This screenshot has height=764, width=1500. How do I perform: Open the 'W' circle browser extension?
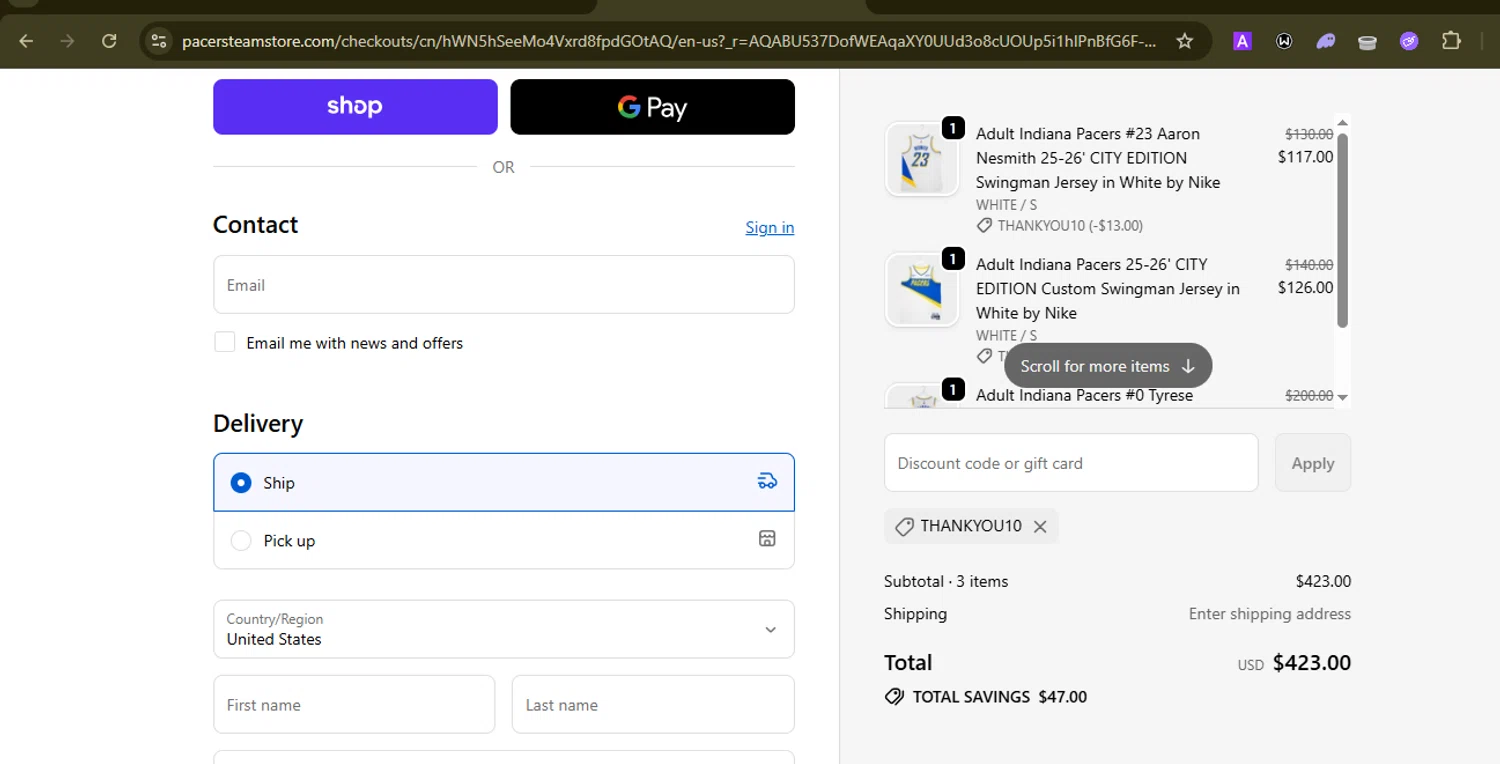[x=1284, y=41]
